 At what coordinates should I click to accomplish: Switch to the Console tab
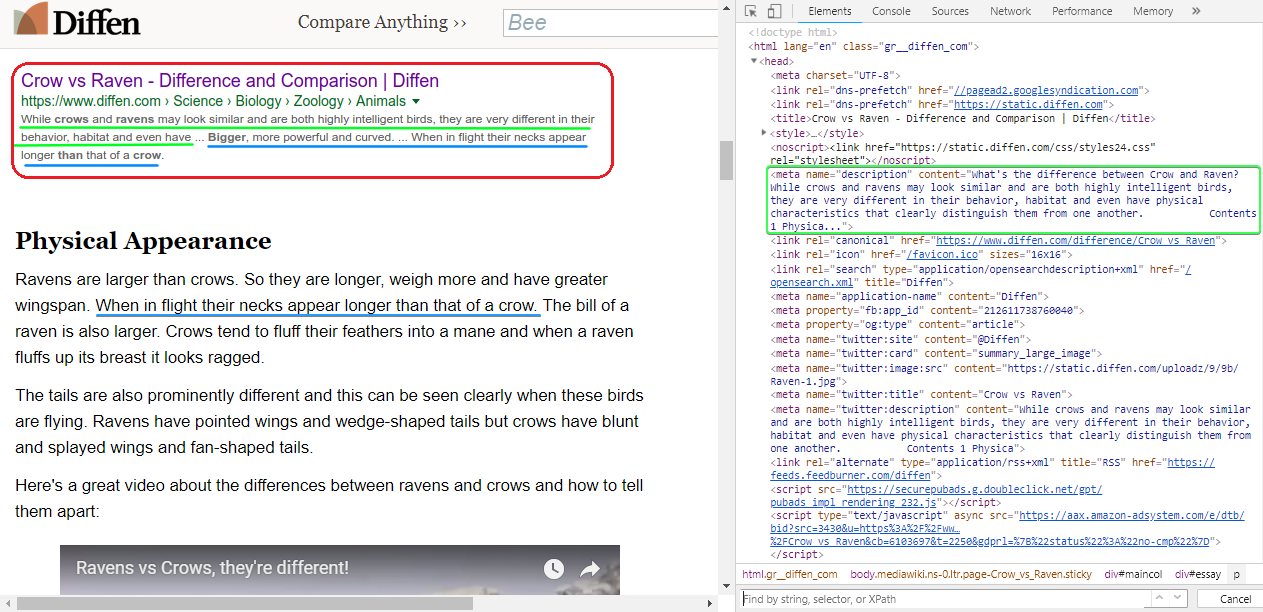coord(891,11)
